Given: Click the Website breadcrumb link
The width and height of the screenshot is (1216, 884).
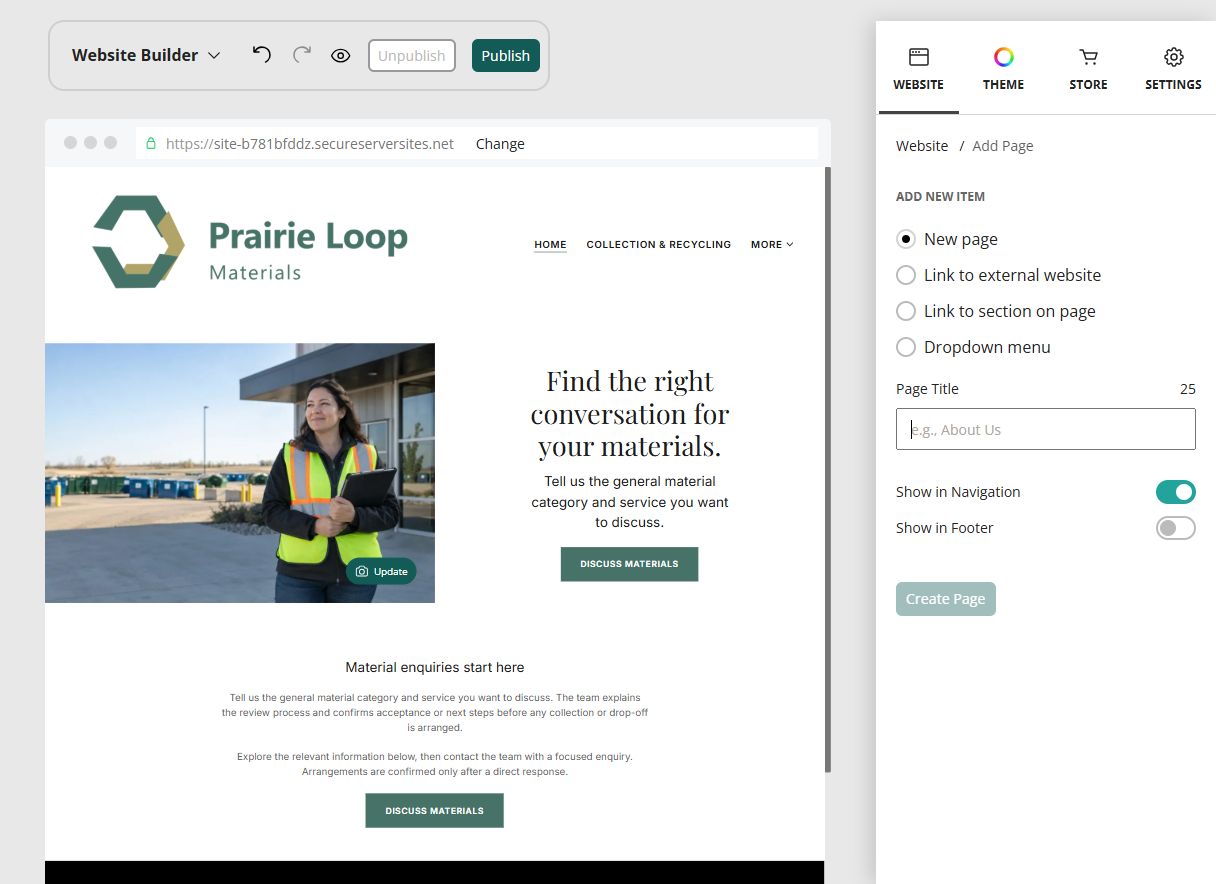Looking at the screenshot, I should 922,146.
